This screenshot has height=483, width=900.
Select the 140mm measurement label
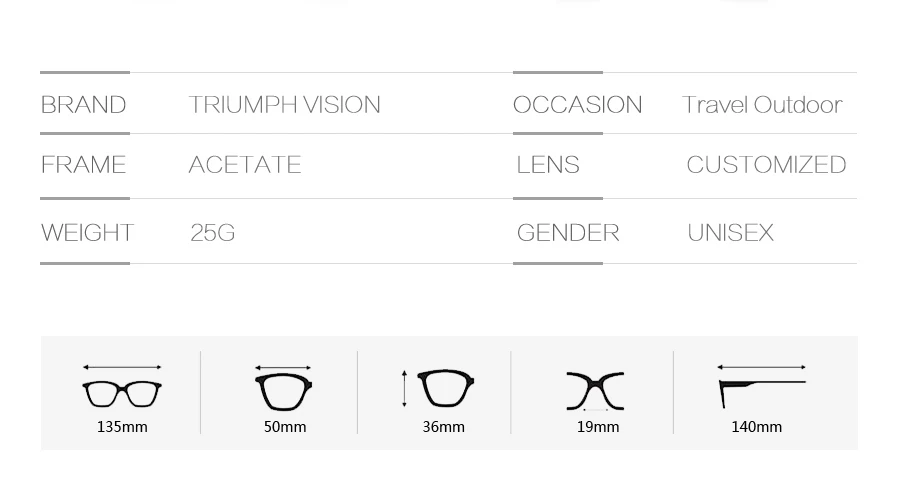point(757,427)
